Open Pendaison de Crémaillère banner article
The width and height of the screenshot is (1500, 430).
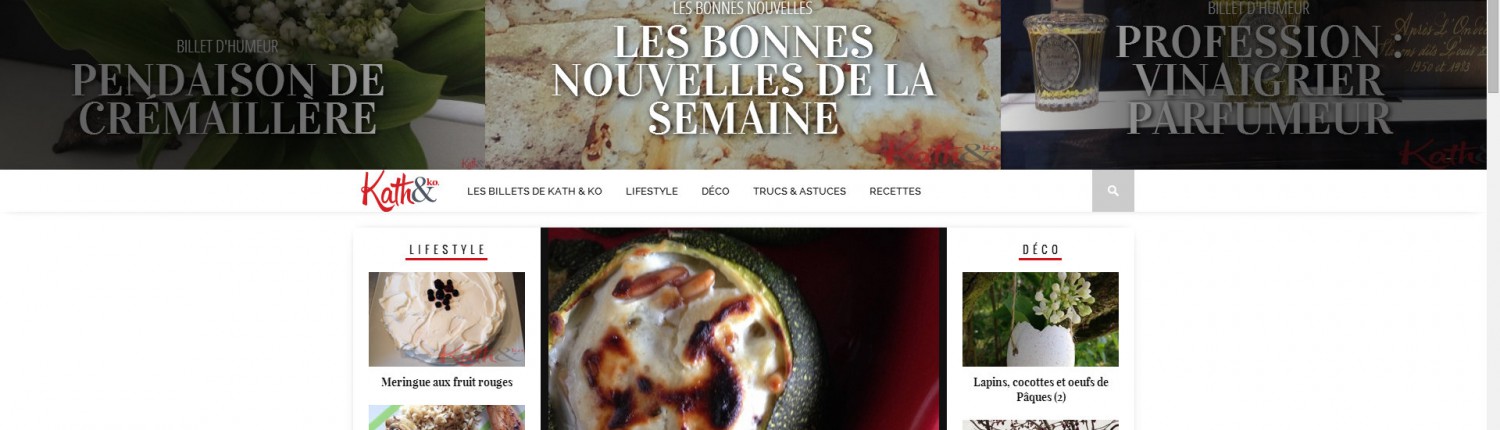228,99
